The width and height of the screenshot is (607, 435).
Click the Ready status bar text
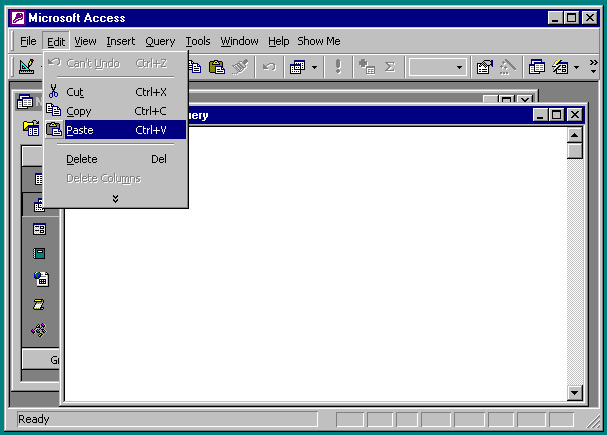click(x=34, y=419)
